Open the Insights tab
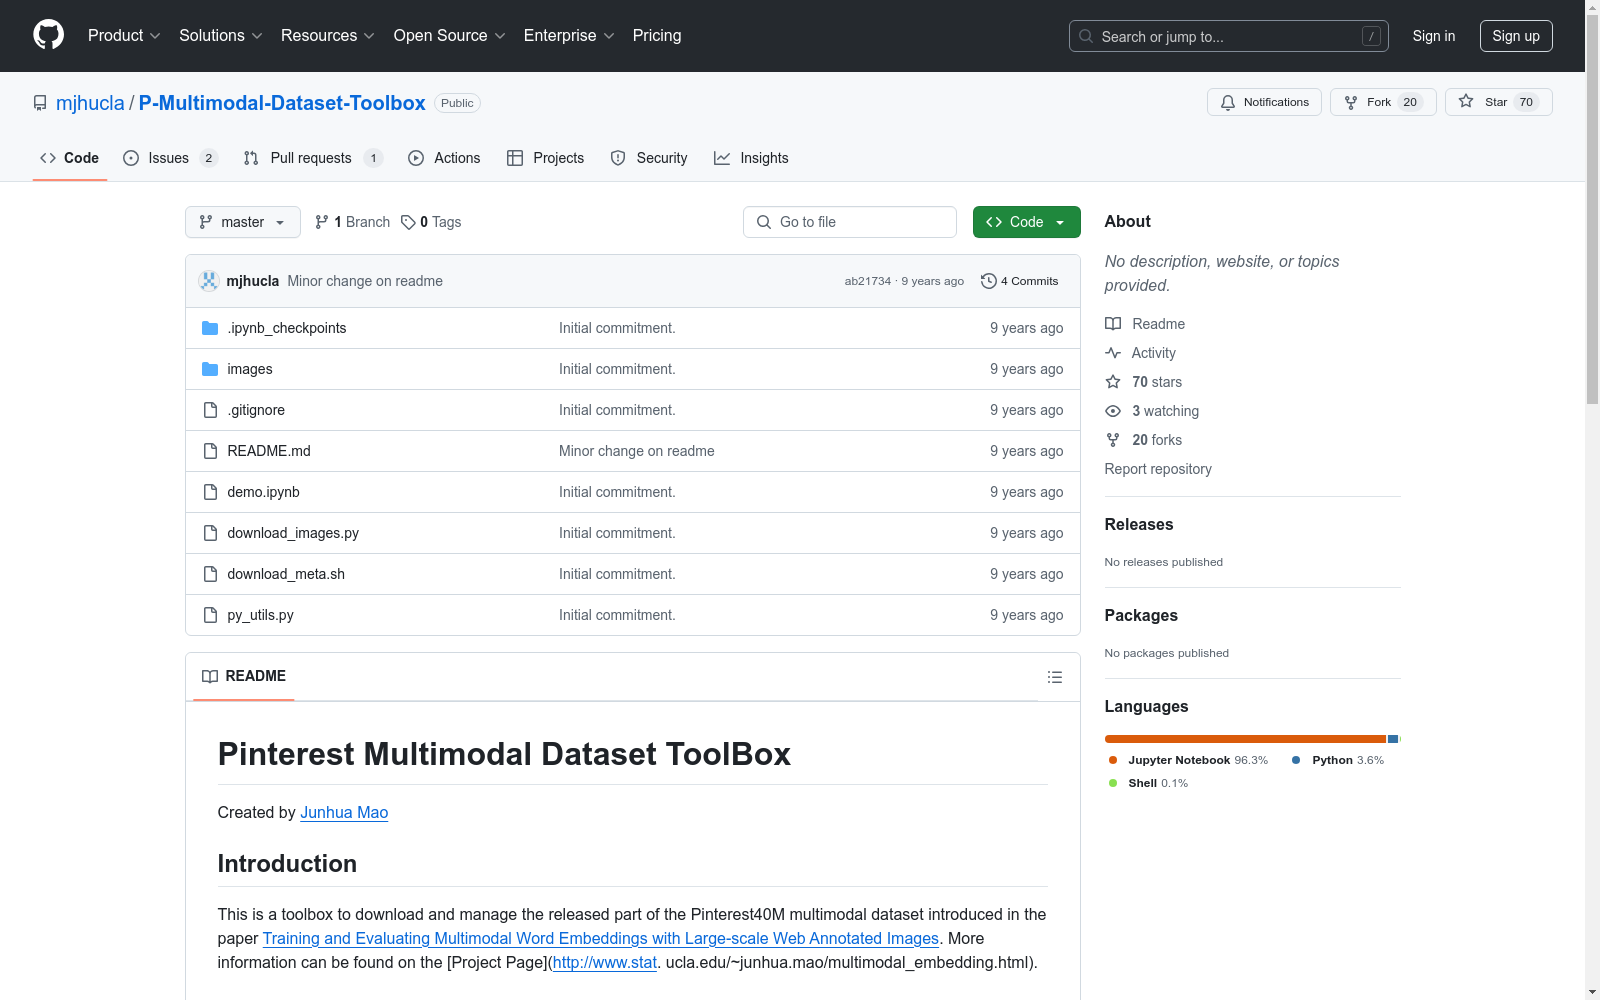 point(751,158)
